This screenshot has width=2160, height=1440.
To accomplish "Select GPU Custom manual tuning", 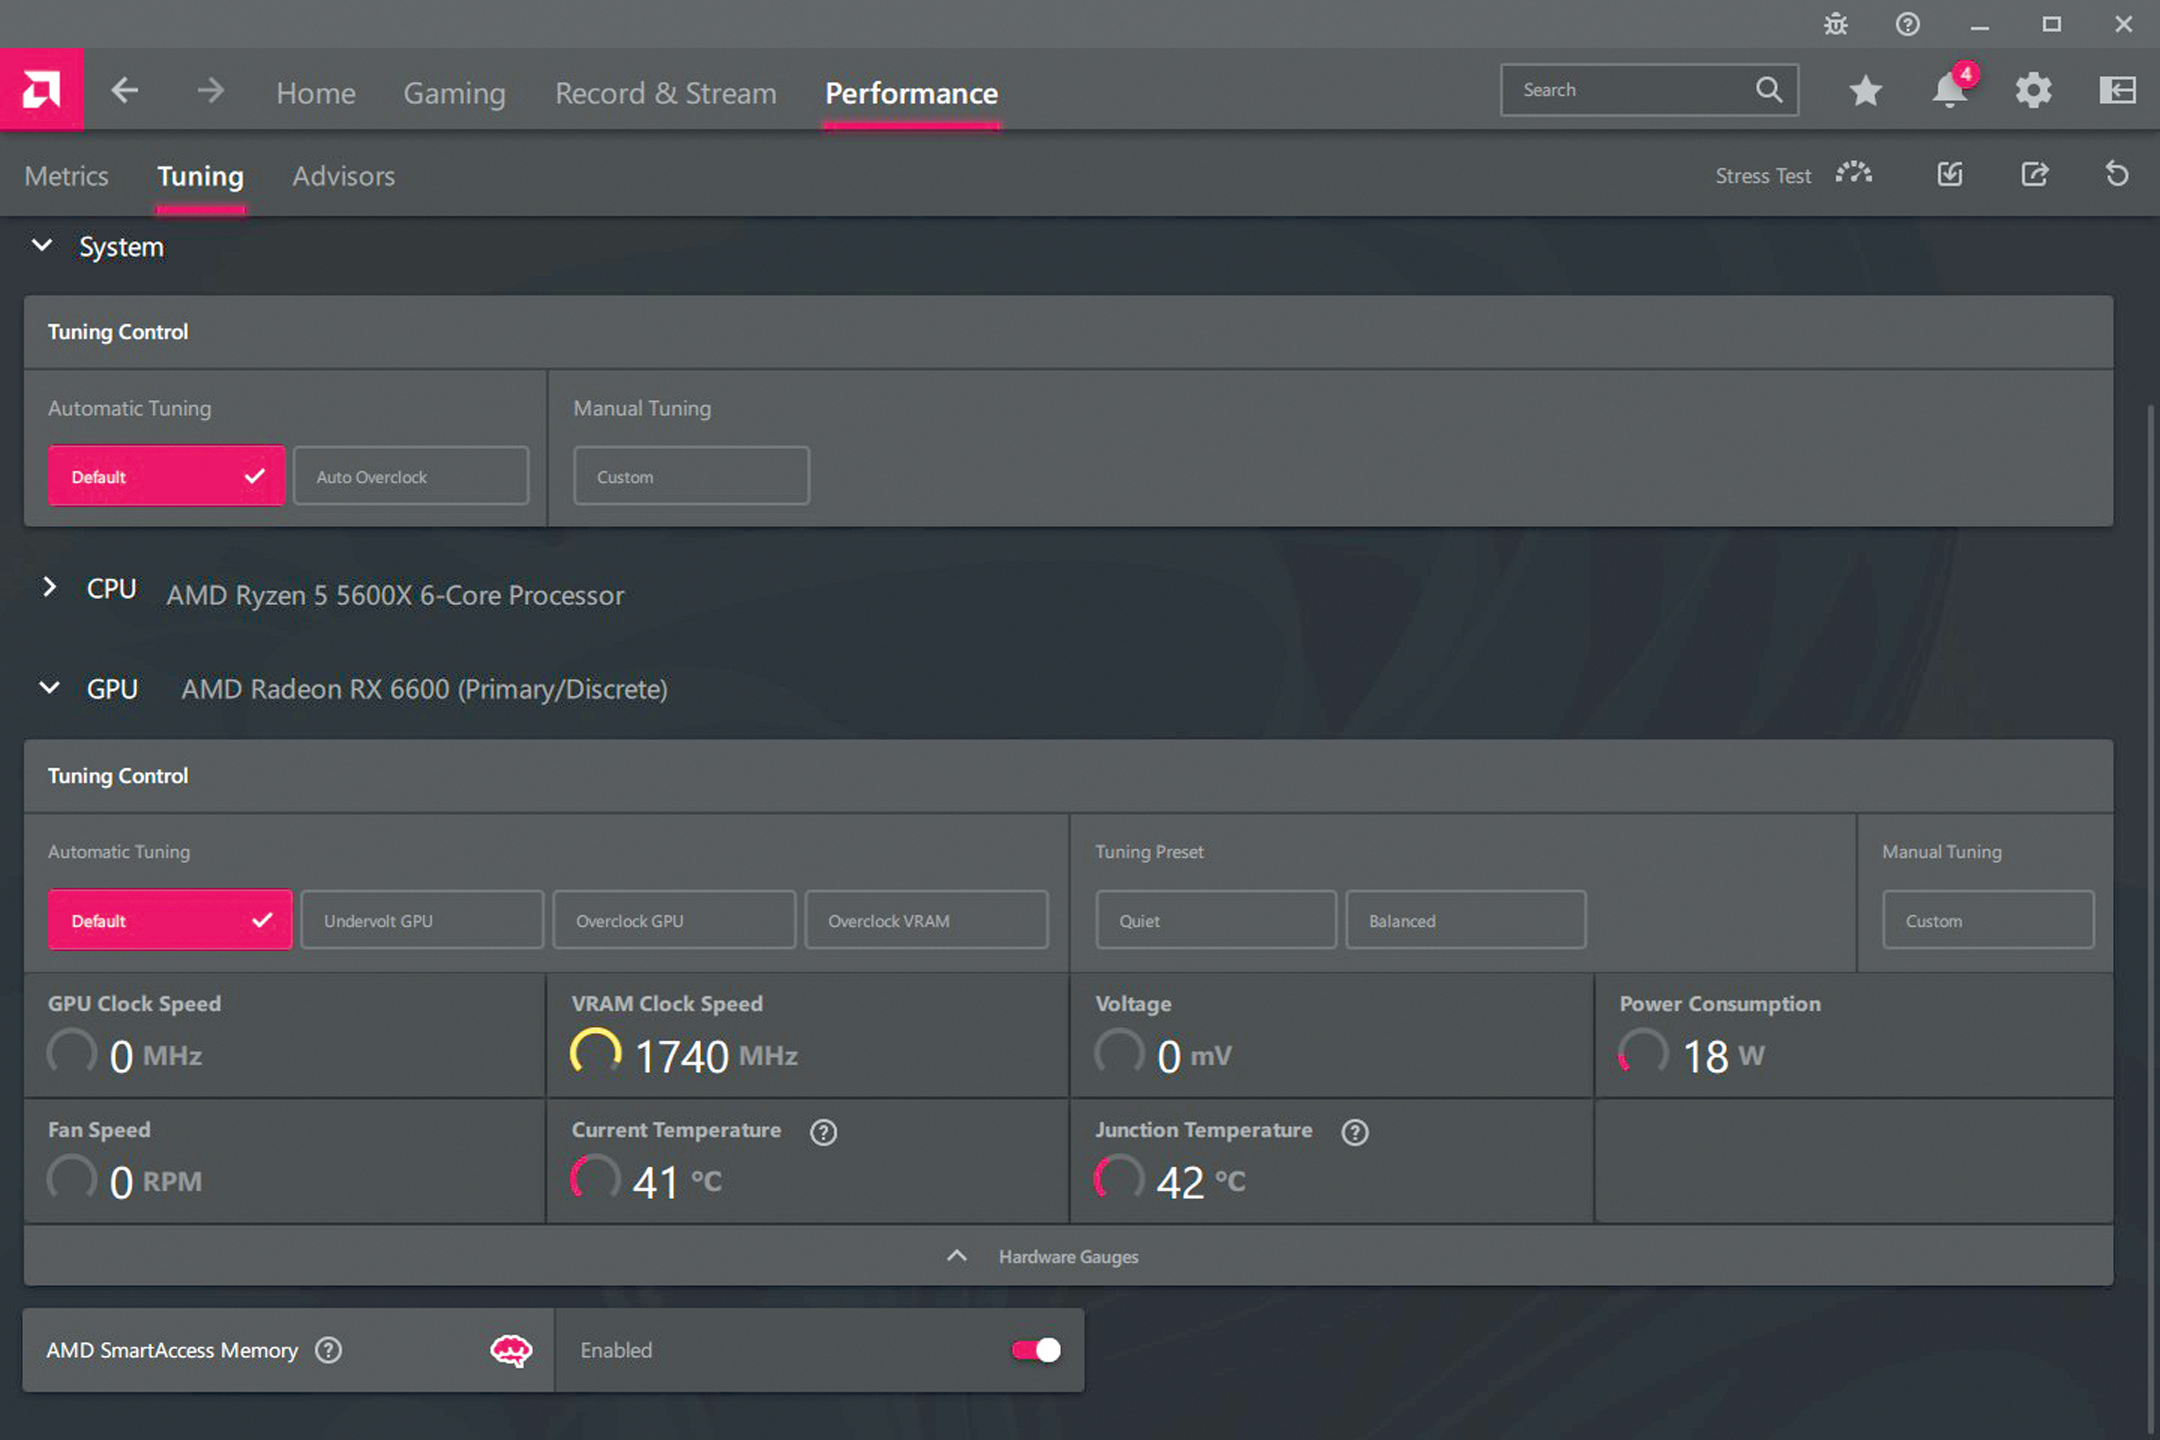I will point(1988,920).
